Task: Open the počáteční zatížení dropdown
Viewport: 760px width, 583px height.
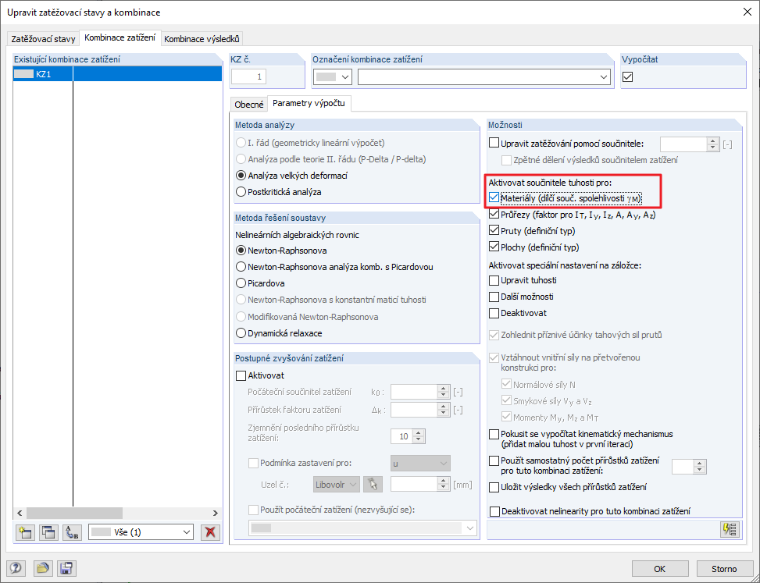Action: point(363,528)
